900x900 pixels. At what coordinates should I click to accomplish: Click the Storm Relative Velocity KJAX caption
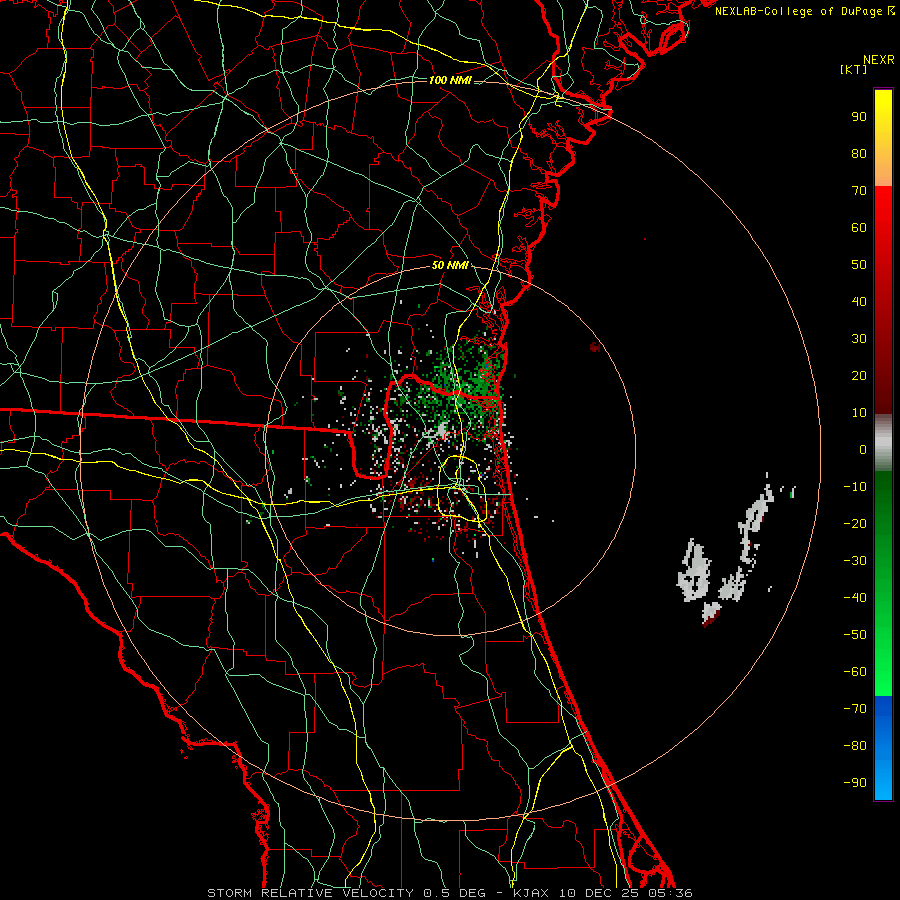[x=450, y=893]
